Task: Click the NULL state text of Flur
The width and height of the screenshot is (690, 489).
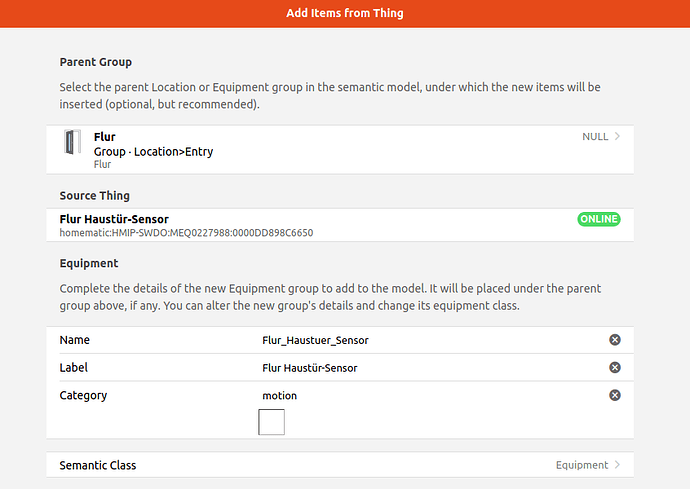Action: (x=595, y=137)
